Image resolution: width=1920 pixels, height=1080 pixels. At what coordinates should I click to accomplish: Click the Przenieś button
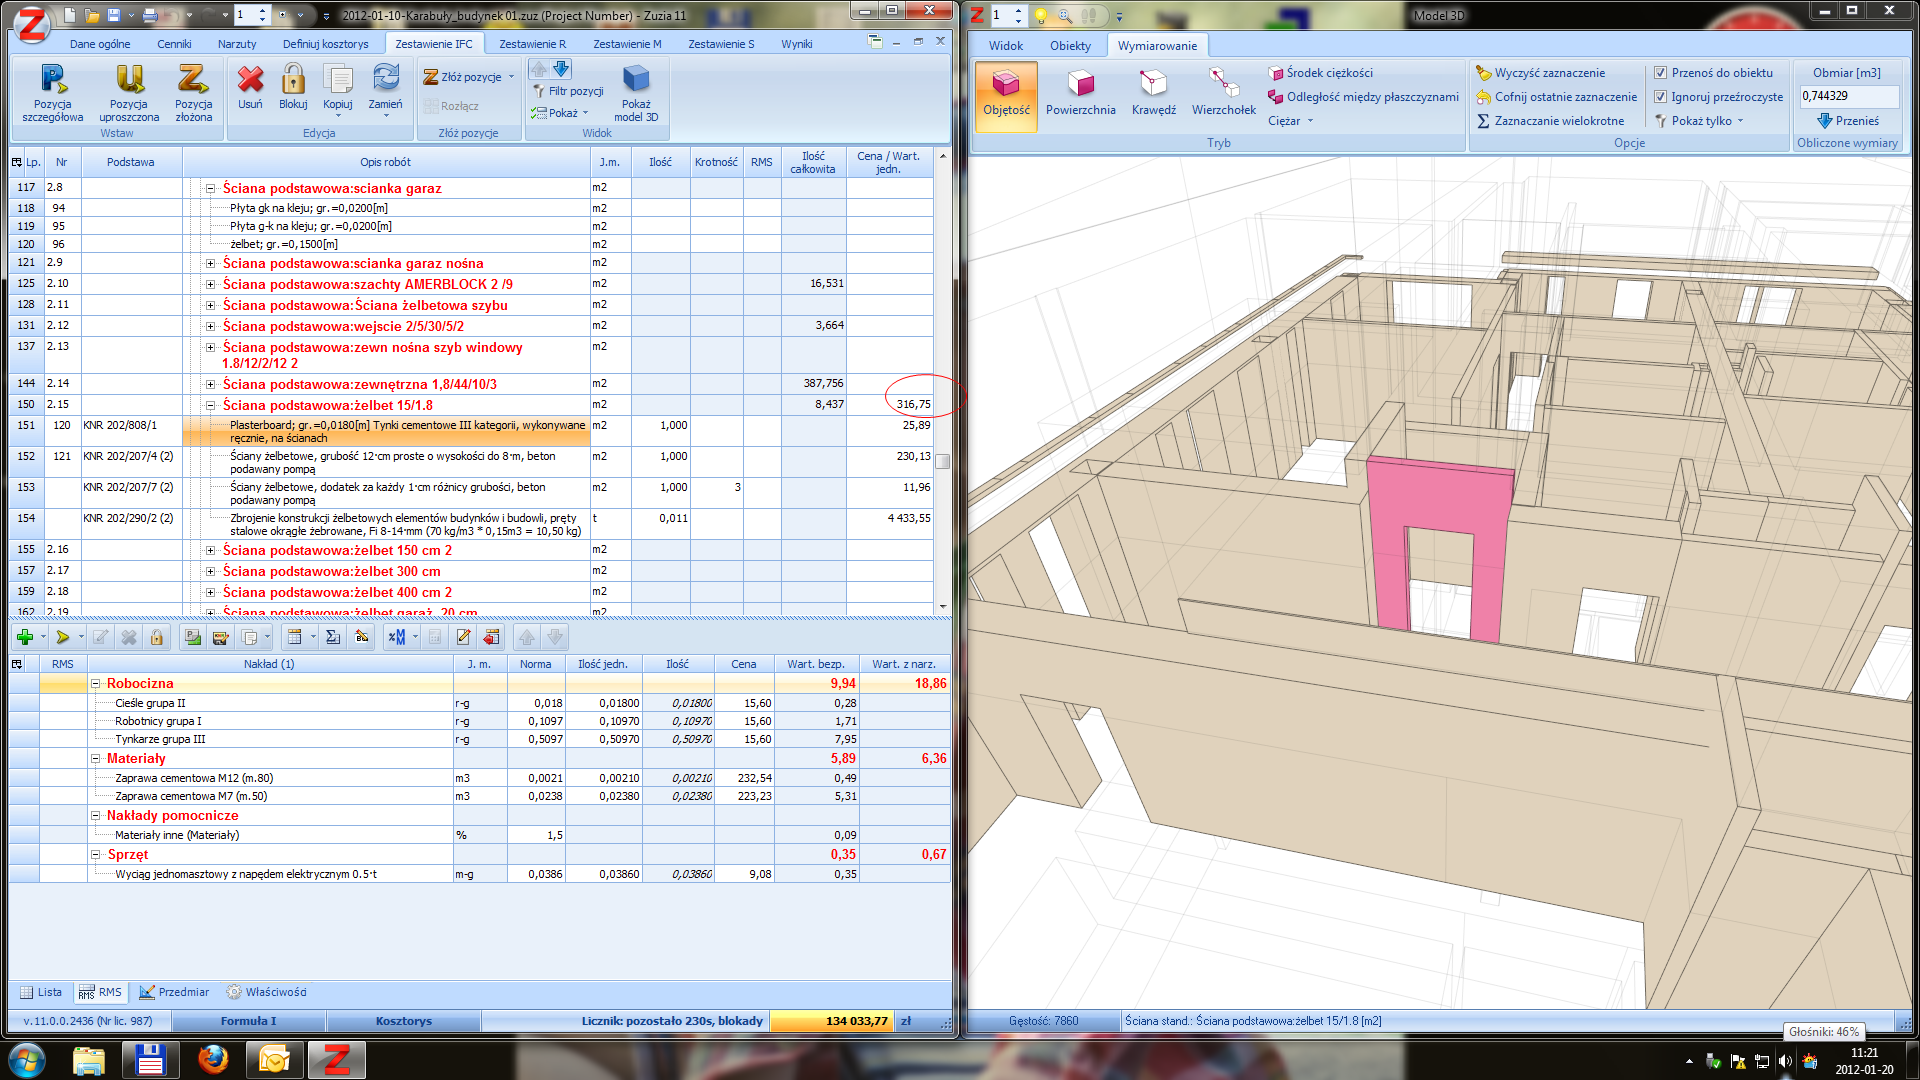click(1847, 121)
